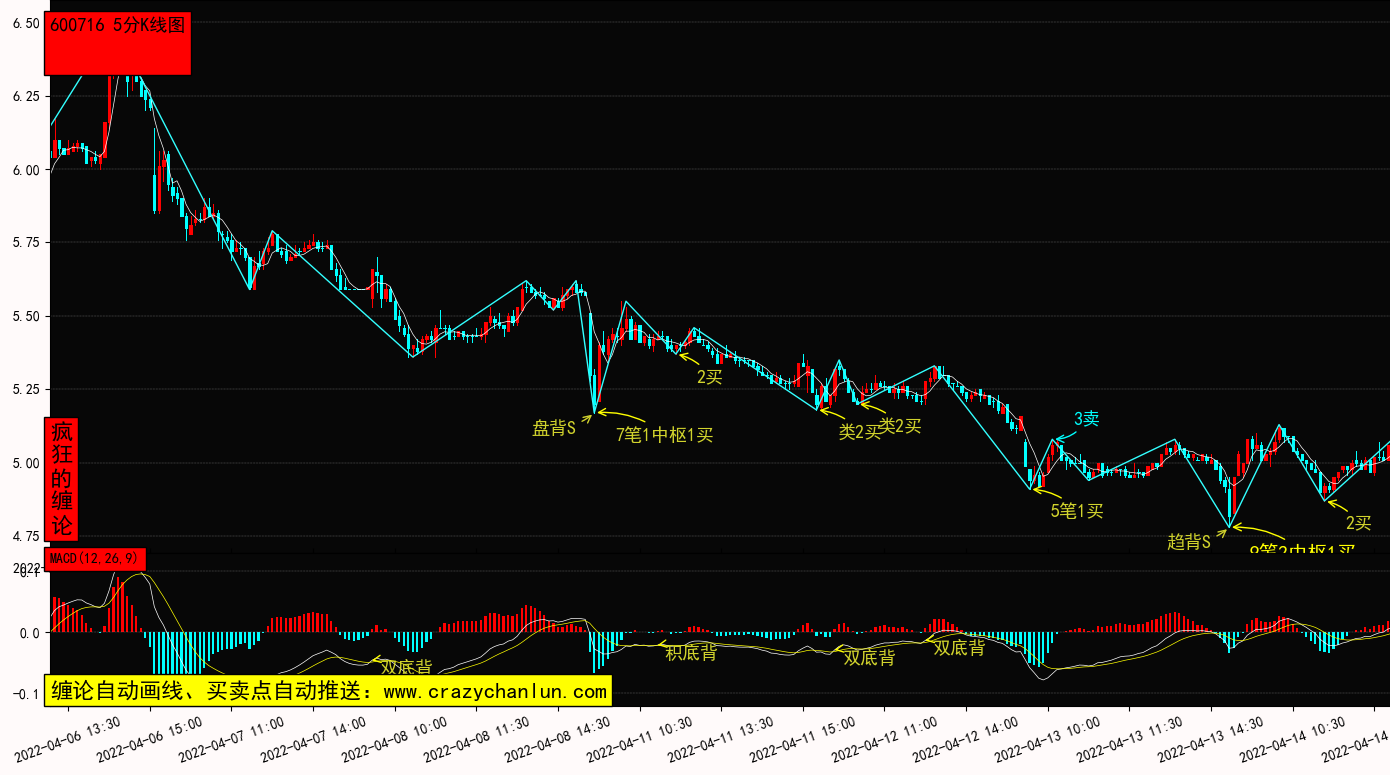Screen dimensions: 1390x775
Task: Click the 6.00 price axis label
Action: pyautogui.click(x=26, y=170)
